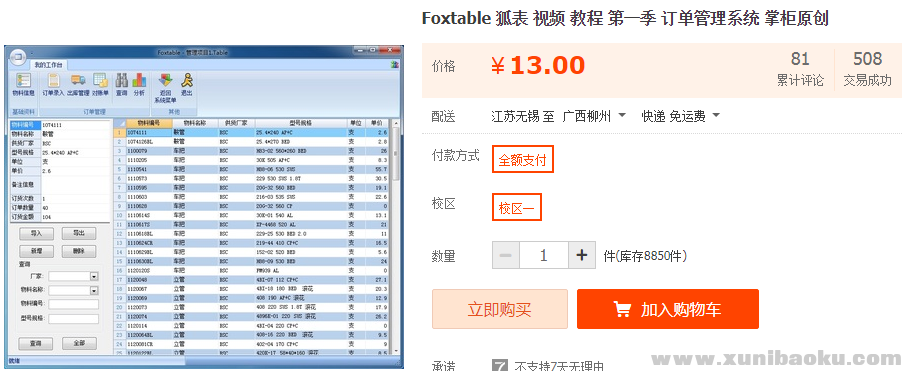Select cell 1110205 in table

[149, 160]
